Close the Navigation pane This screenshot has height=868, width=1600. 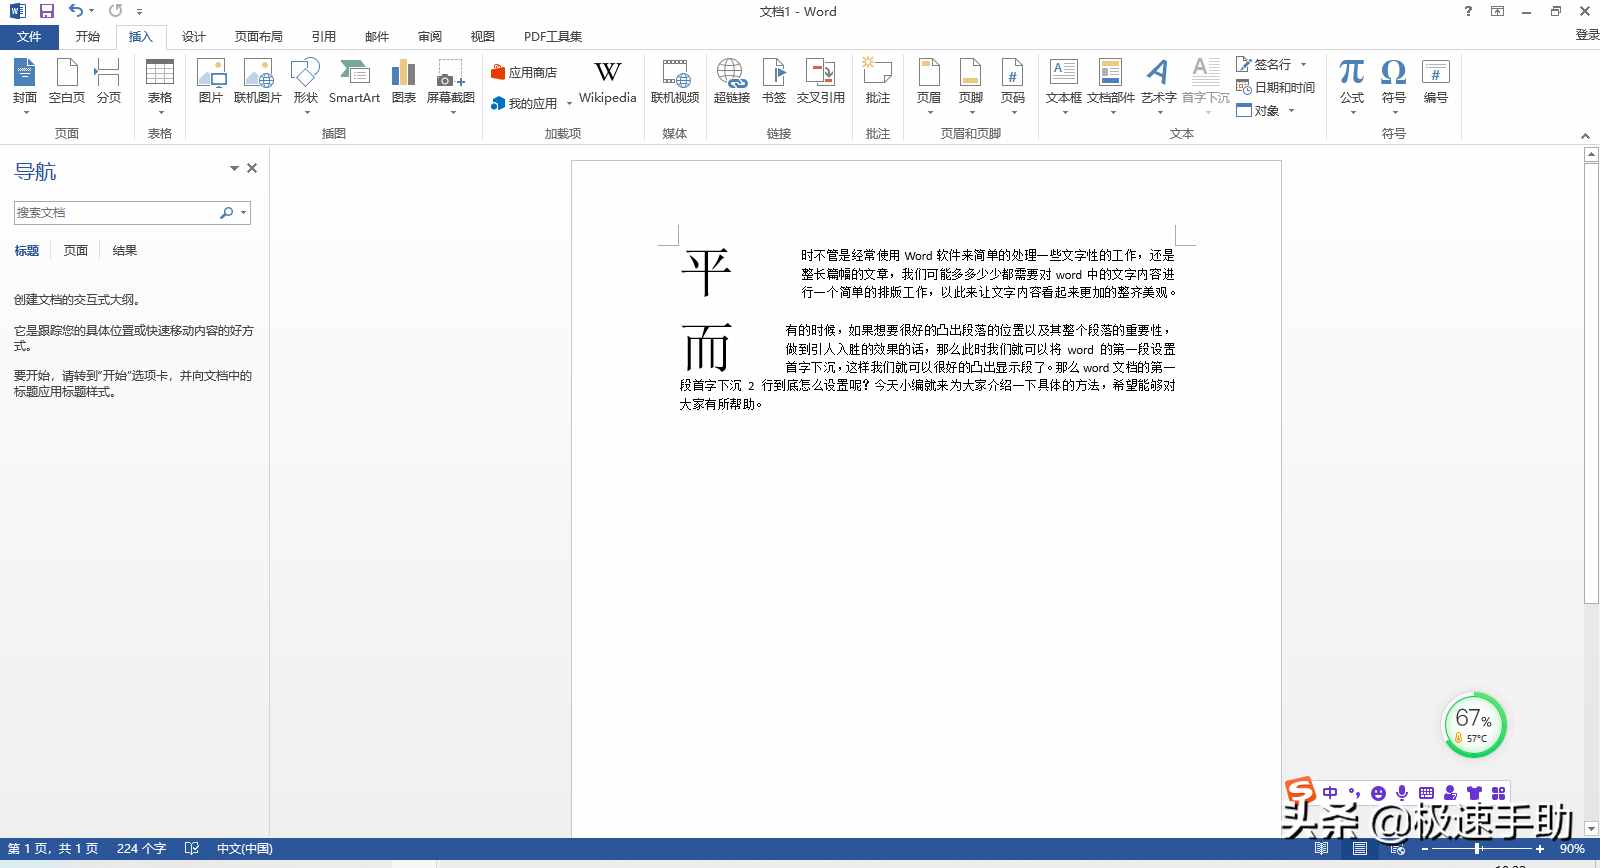tap(252, 168)
